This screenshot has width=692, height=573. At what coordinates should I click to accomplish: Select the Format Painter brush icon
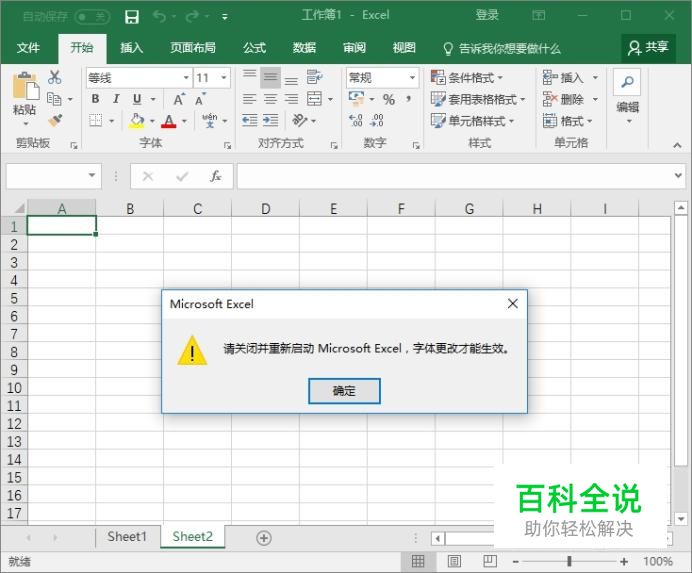(x=55, y=120)
